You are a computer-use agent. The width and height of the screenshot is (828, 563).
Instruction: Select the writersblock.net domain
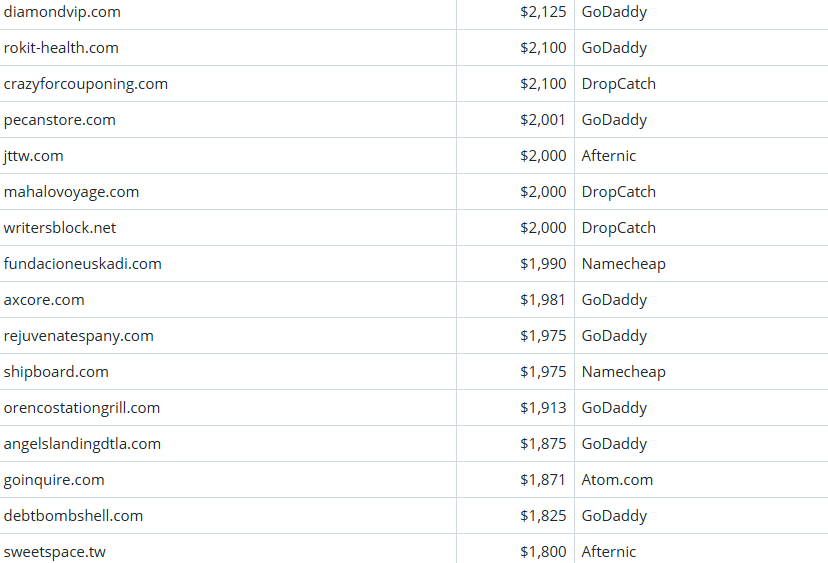[60, 228]
